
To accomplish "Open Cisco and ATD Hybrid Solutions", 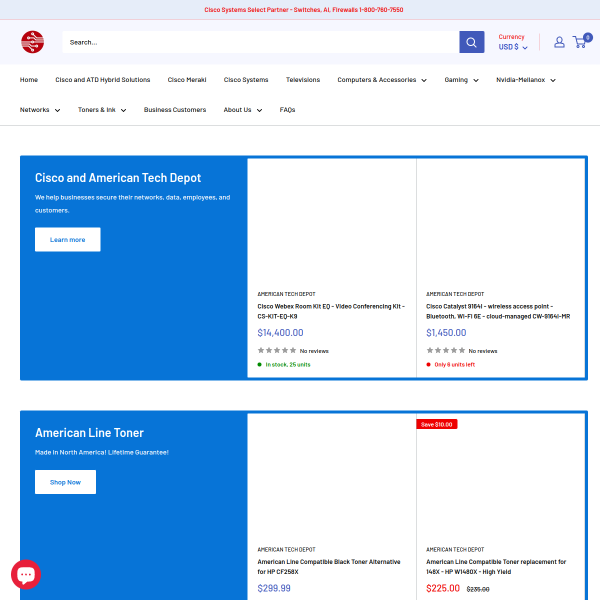I will [103, 80].
